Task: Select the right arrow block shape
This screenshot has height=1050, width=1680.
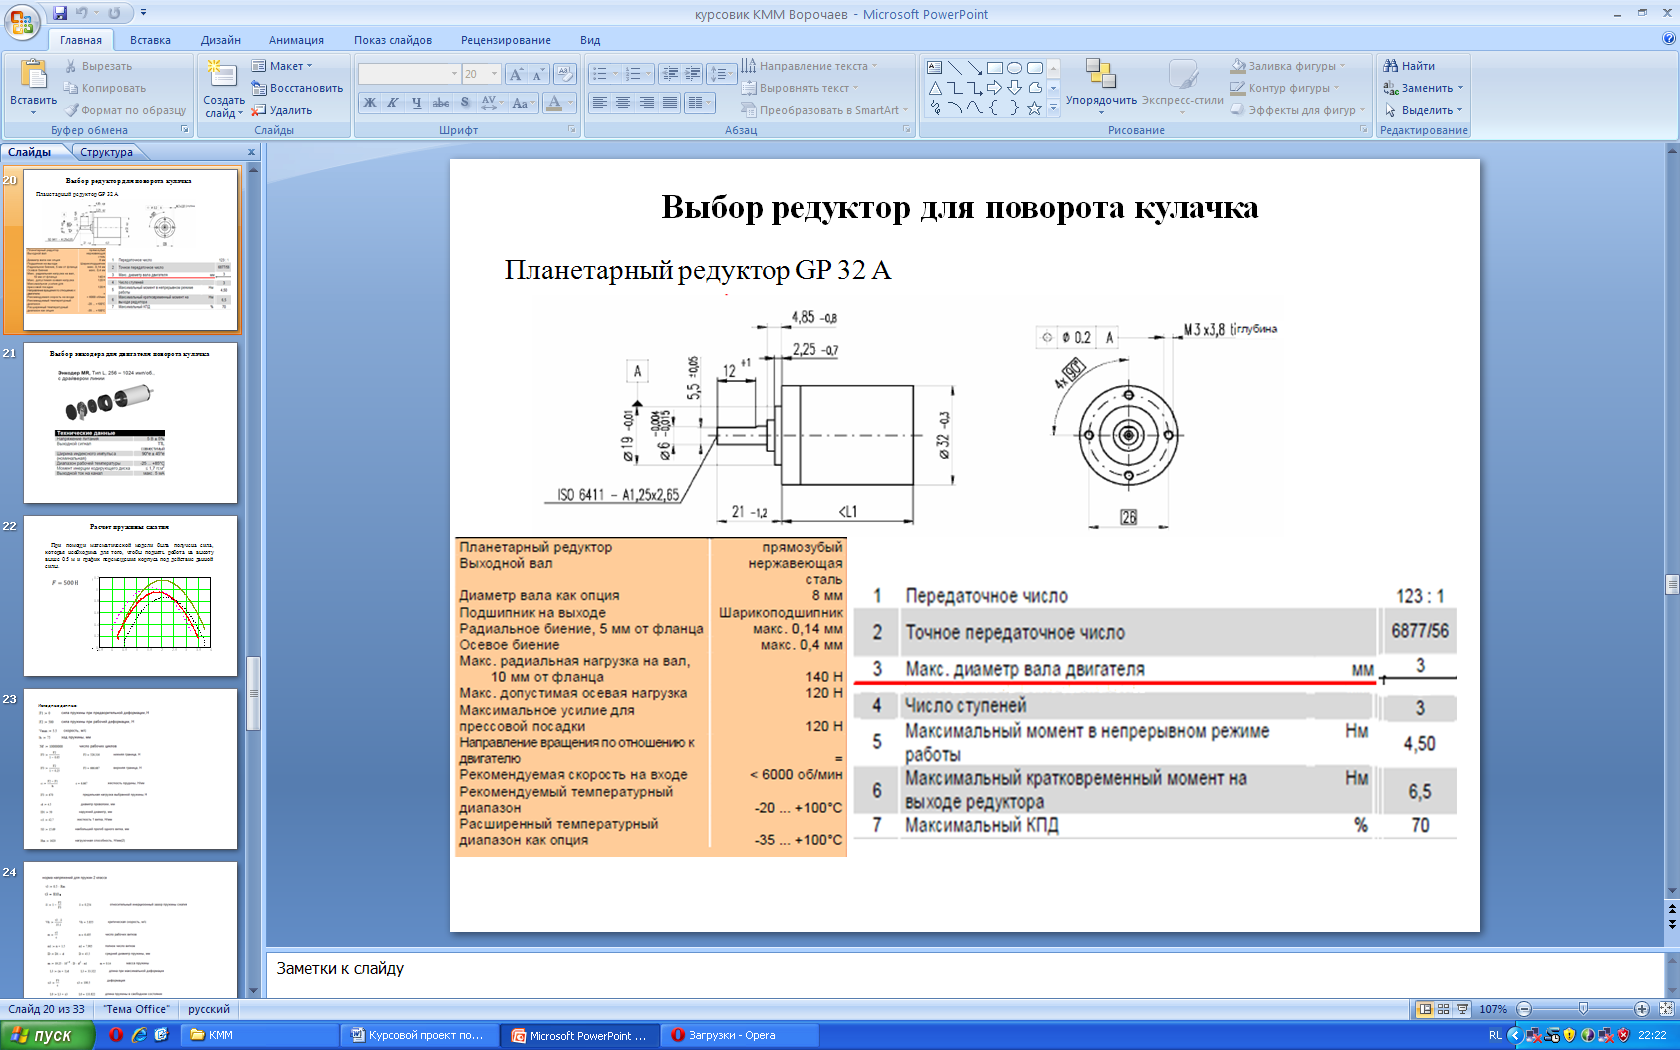Action: (994, 88)
